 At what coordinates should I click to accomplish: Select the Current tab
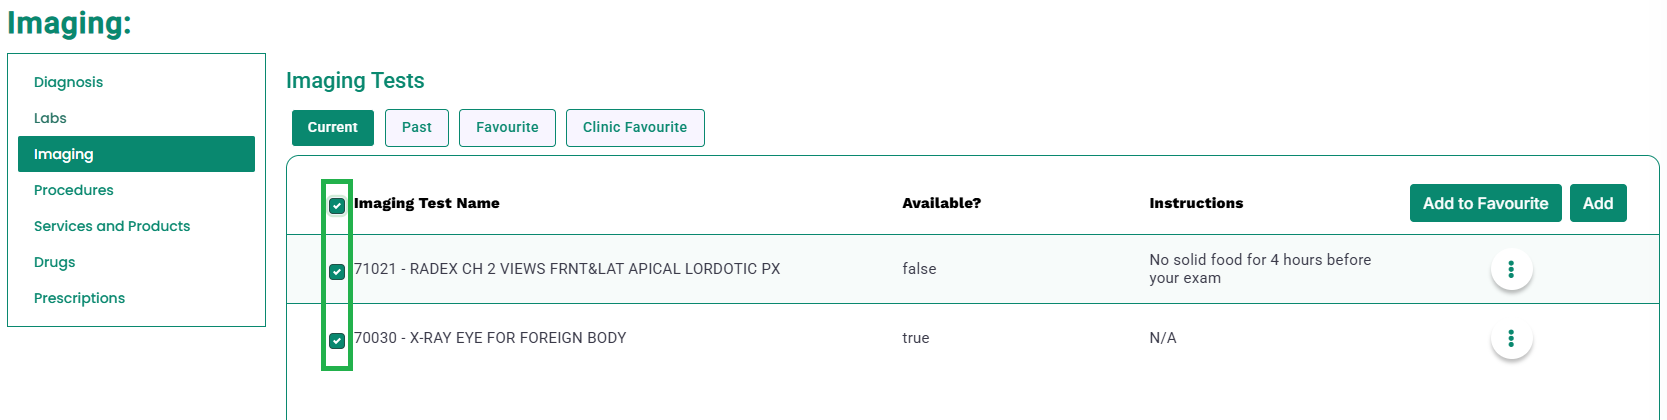pos(333,128)
